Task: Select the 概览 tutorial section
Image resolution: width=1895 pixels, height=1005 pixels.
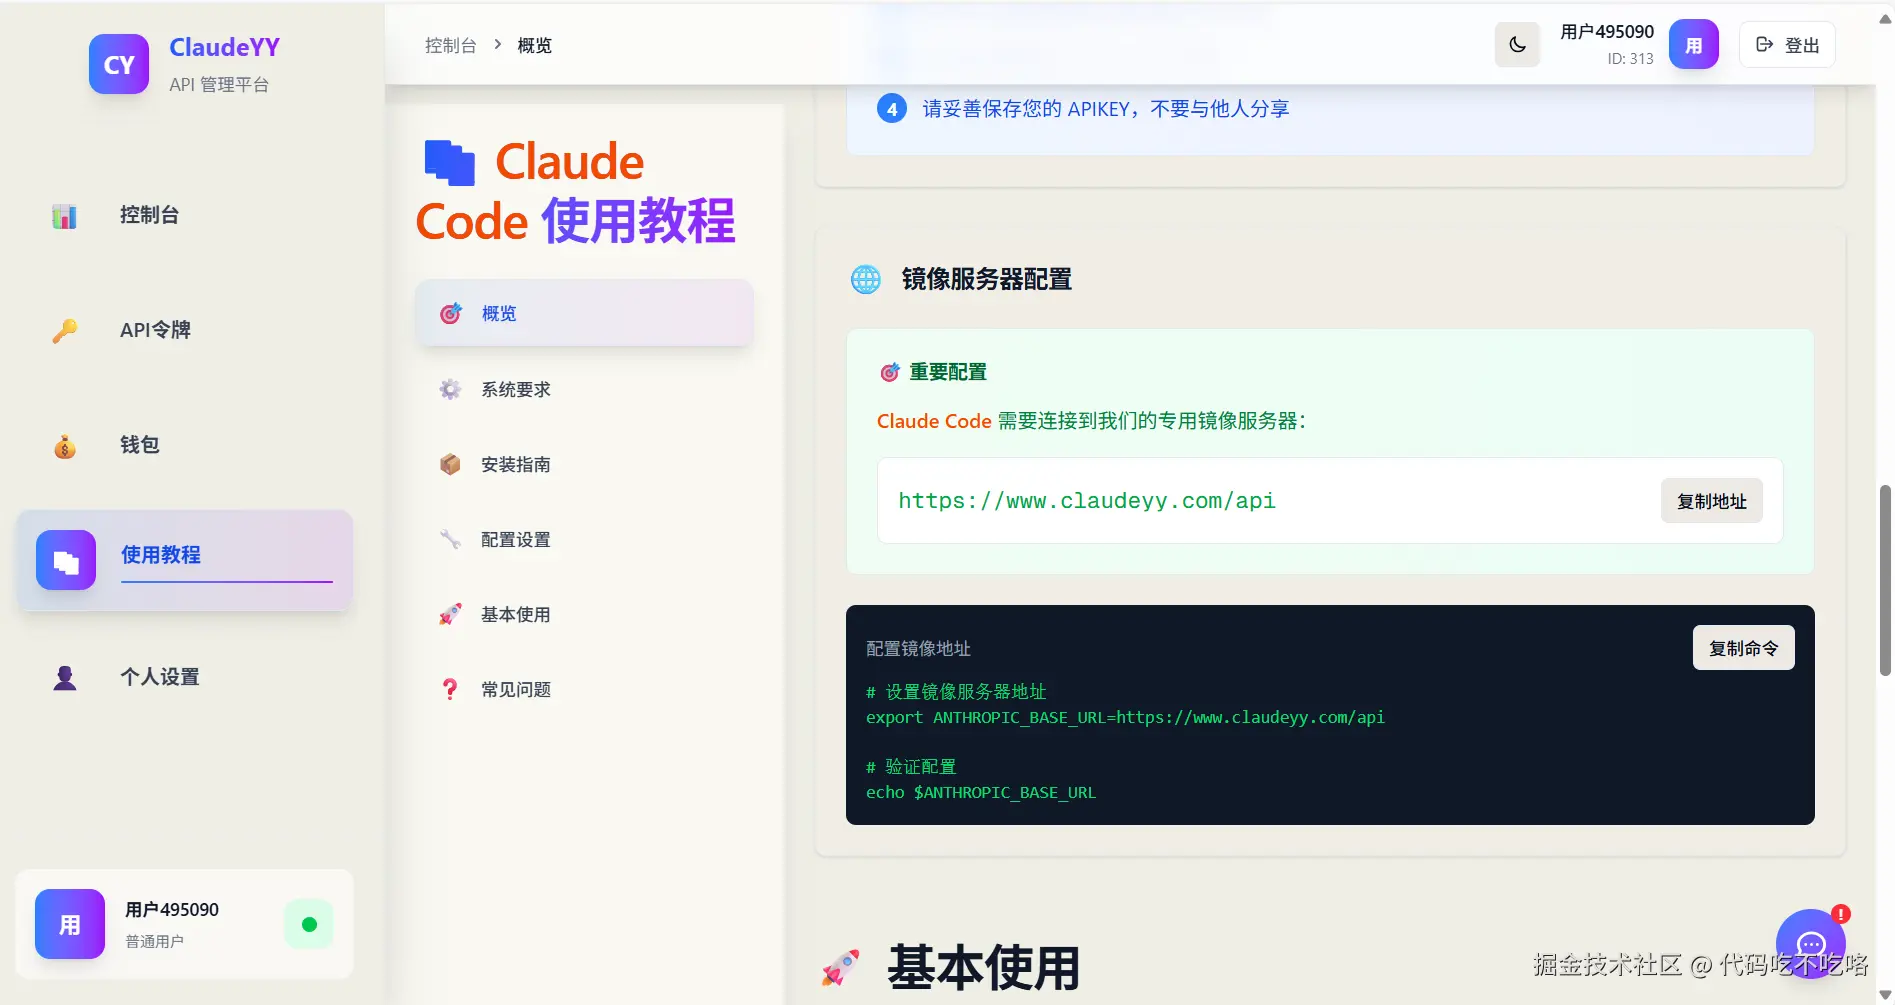Action: coord(584,313)
